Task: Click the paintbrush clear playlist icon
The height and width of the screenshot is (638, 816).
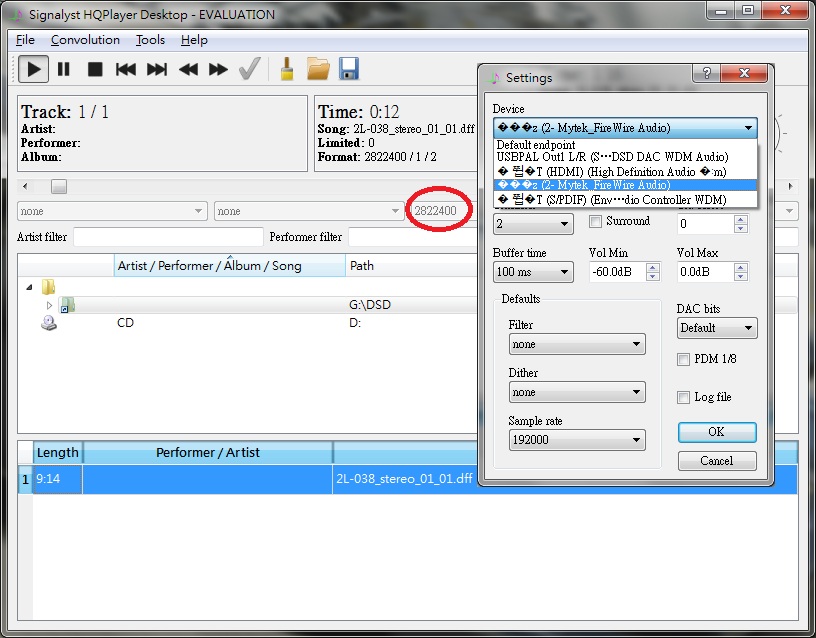Action: pos(287,69)
